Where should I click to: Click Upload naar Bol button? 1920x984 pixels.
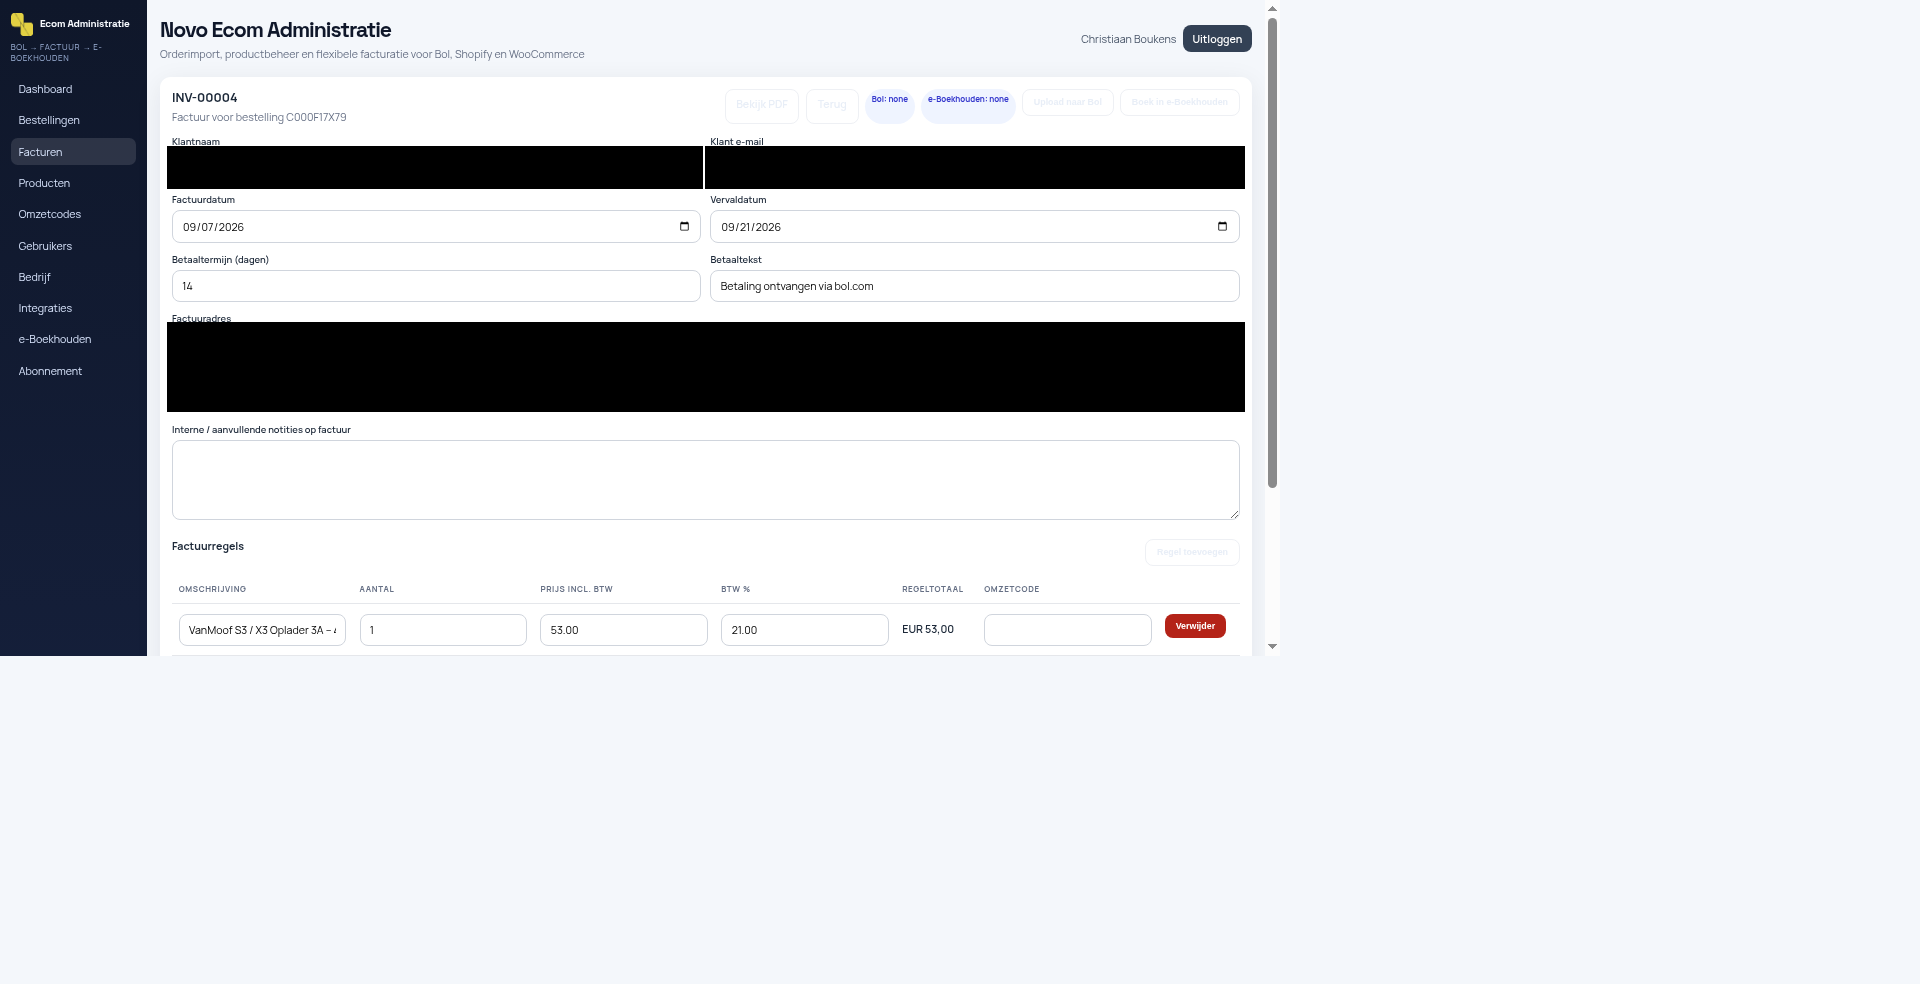(1067, 102)
